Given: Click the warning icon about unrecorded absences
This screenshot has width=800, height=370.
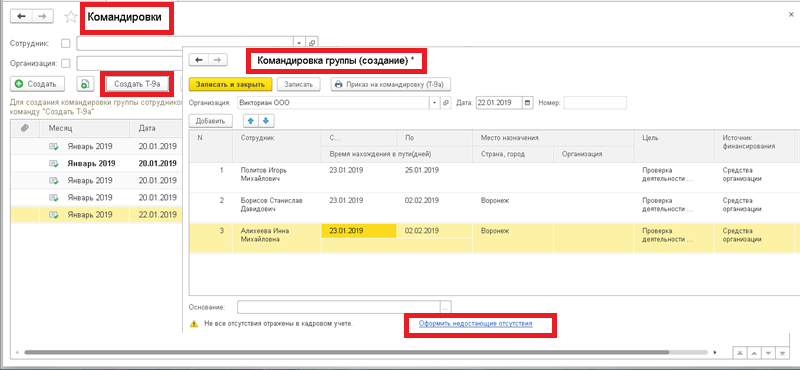Looking at the screenshot, I should click(193, 324).
